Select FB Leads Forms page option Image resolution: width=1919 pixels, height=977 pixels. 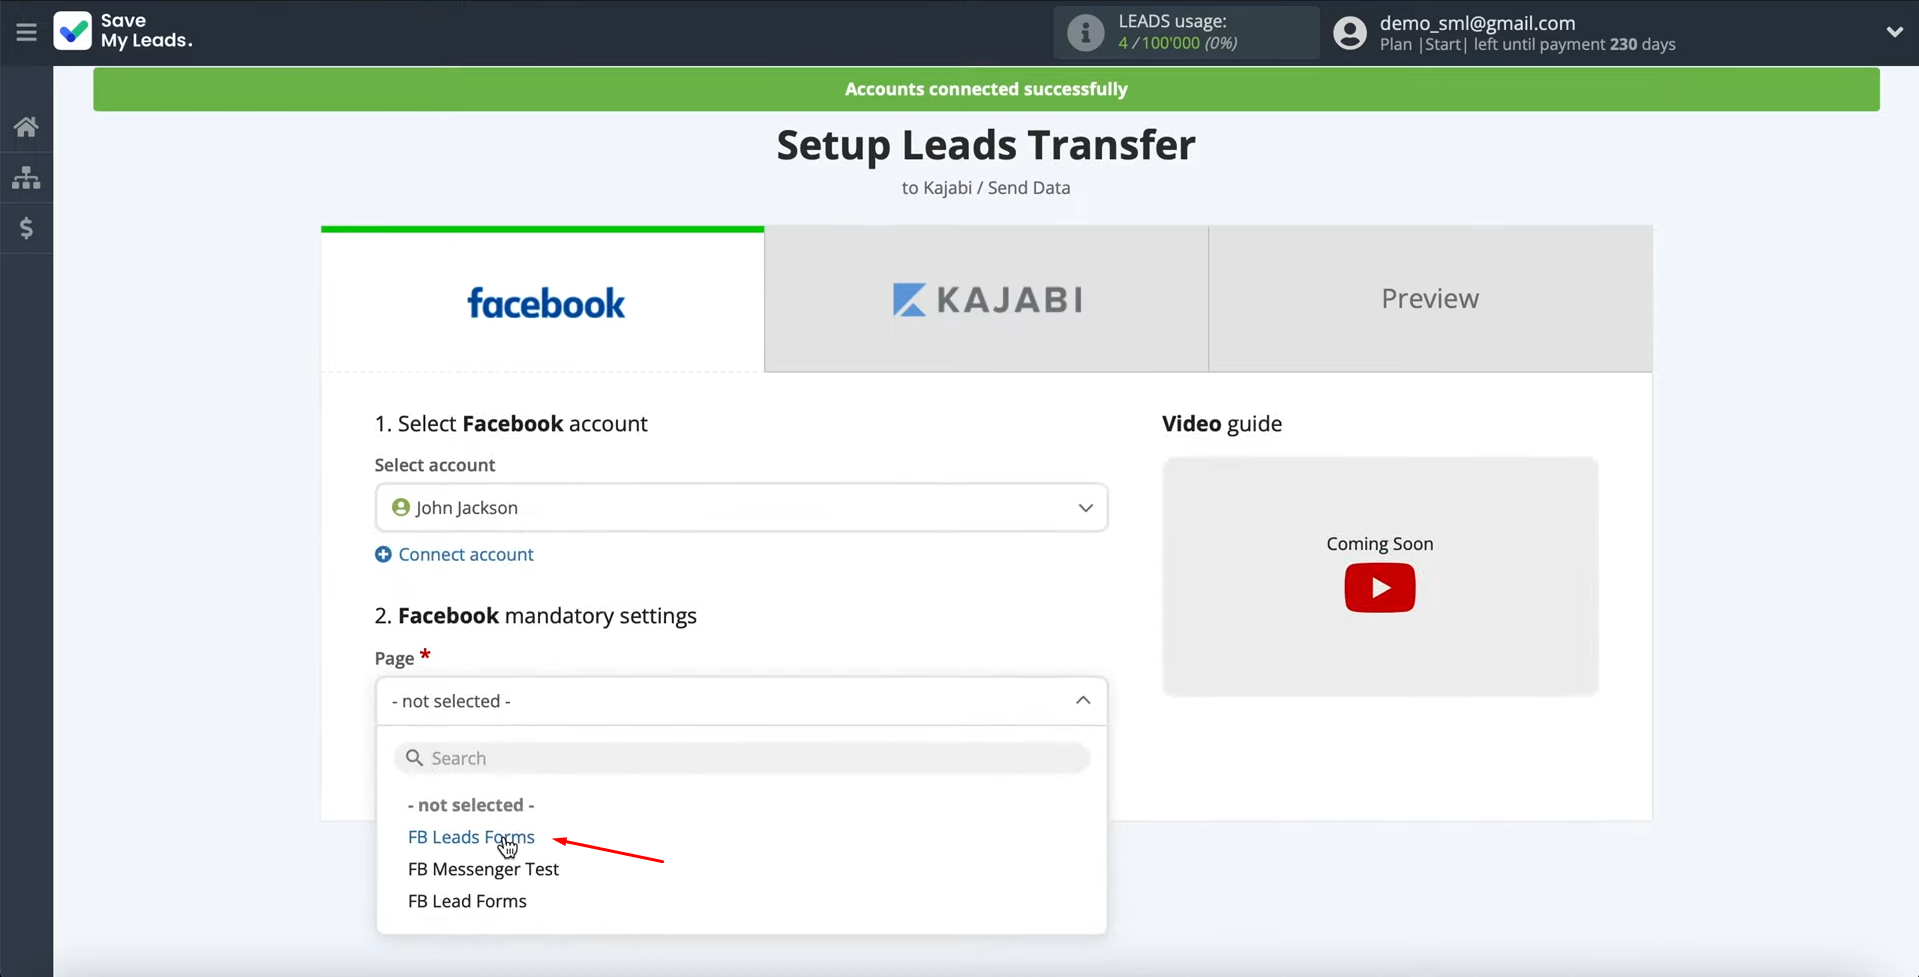pyautogui.click(x=471, y=837)
